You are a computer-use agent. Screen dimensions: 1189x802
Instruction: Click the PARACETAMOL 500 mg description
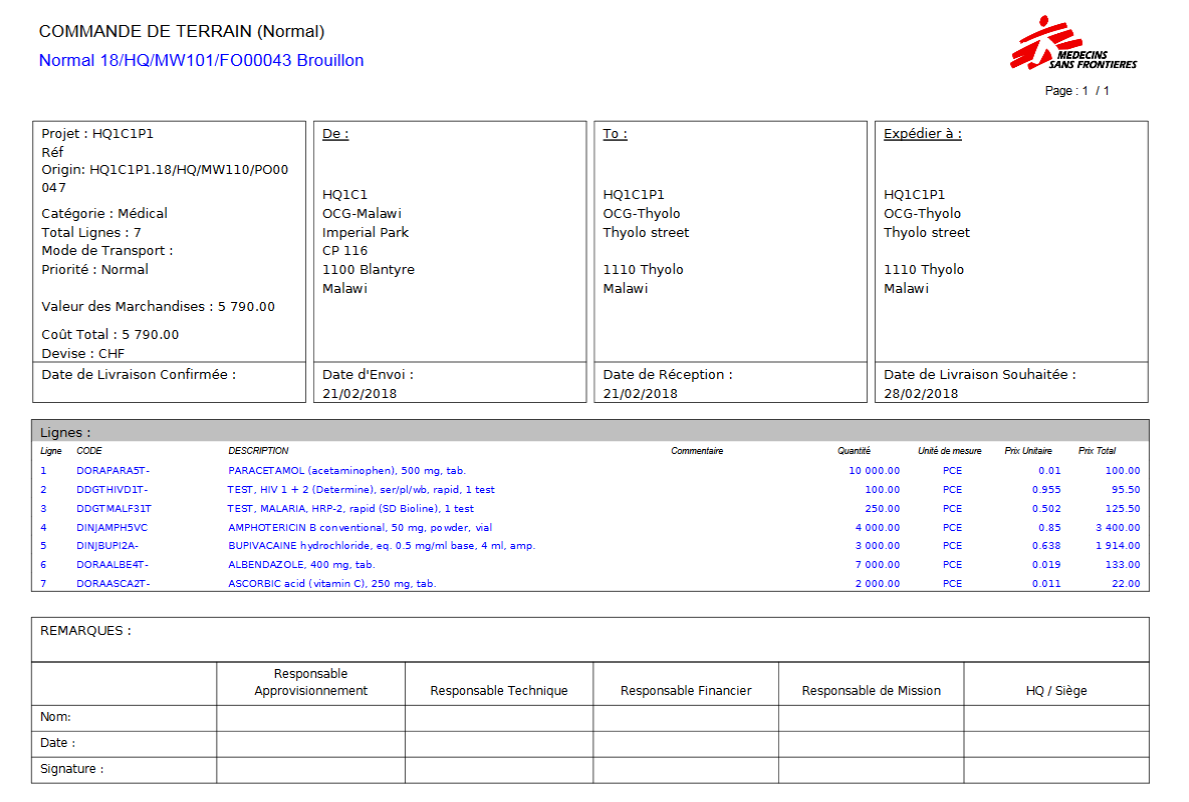(347, 470)
